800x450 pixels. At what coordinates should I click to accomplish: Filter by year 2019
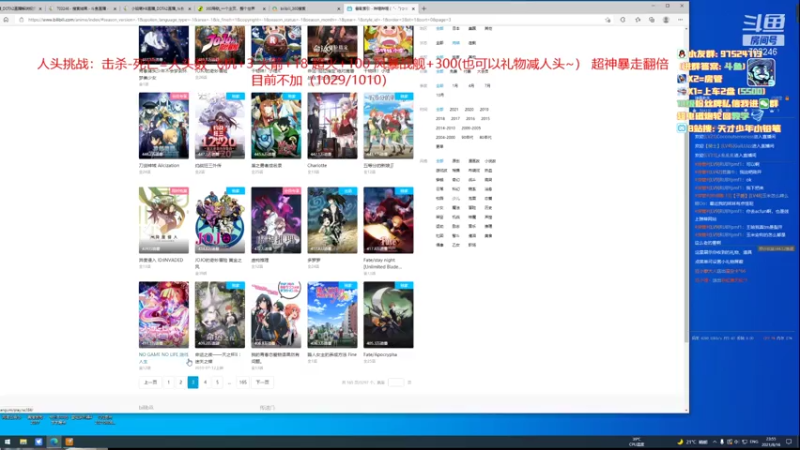484,109
